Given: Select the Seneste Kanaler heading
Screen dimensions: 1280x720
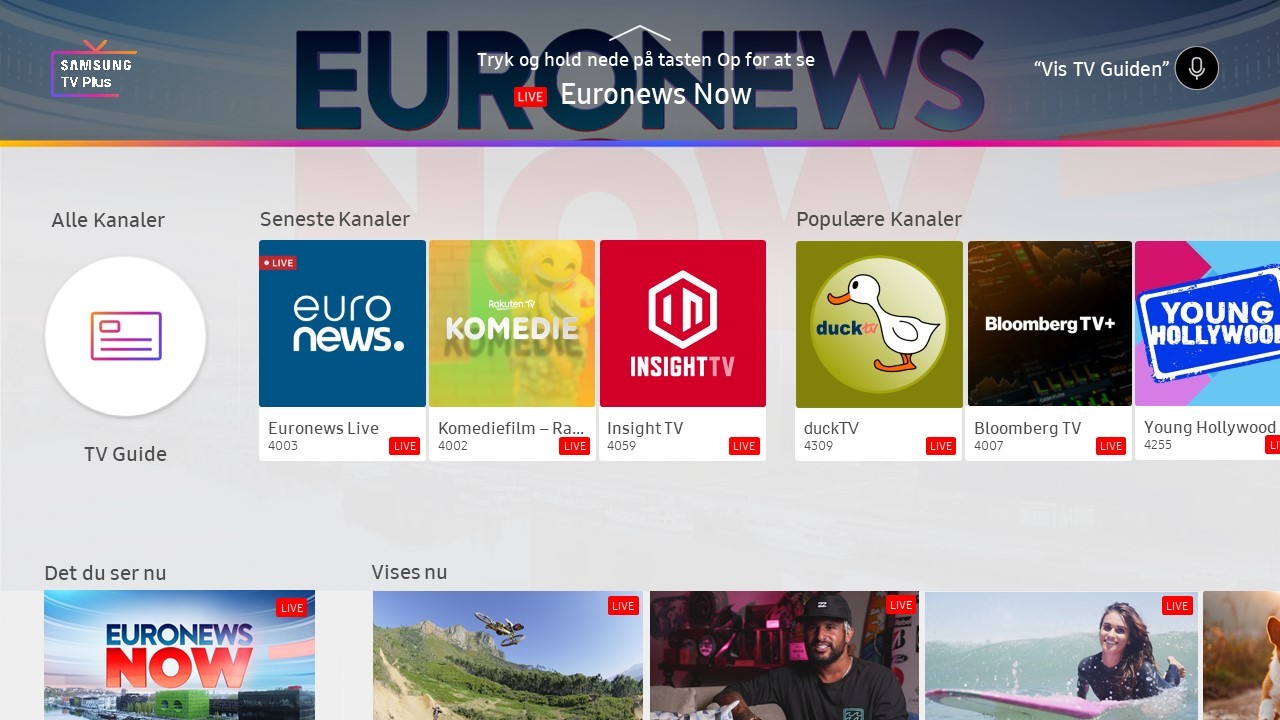Looking at the screenshot, I should tap(335, 218).
